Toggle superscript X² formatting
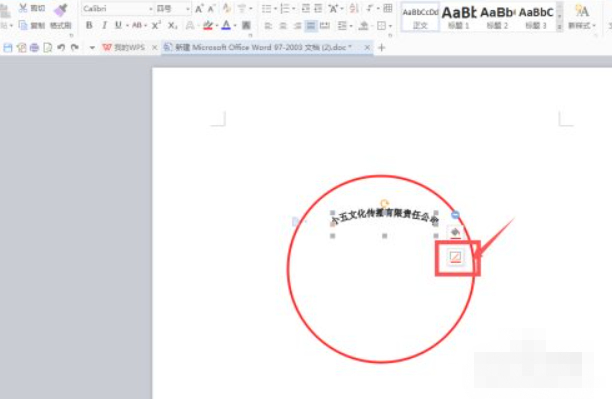612x399 pixels. coord(156,26)
